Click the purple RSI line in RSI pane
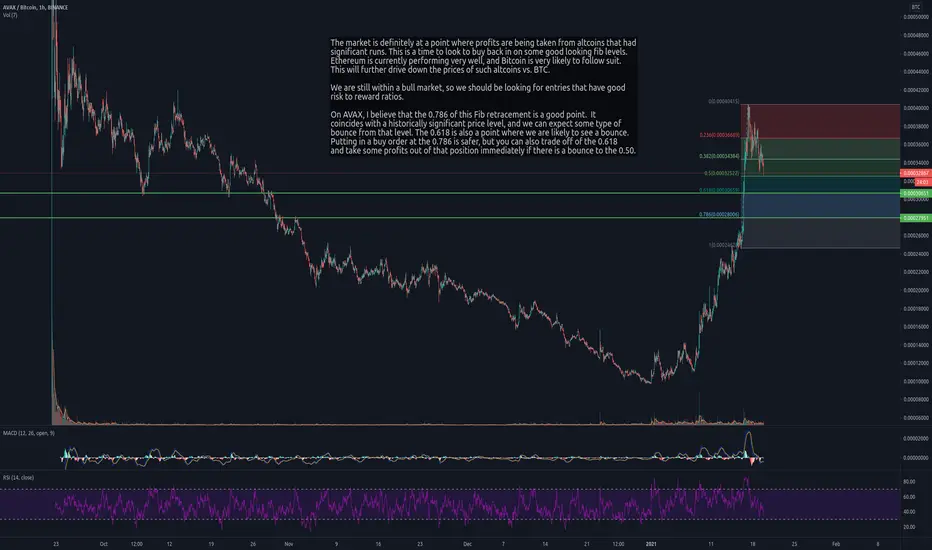932x550 pixels. [410, 504]
